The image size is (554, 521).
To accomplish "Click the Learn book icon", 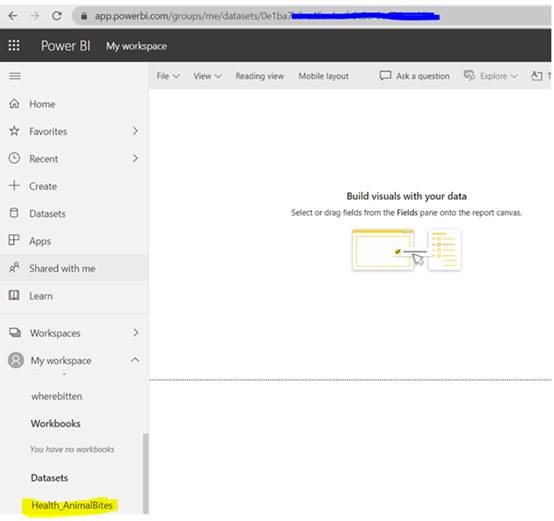I will pos(14,295).
